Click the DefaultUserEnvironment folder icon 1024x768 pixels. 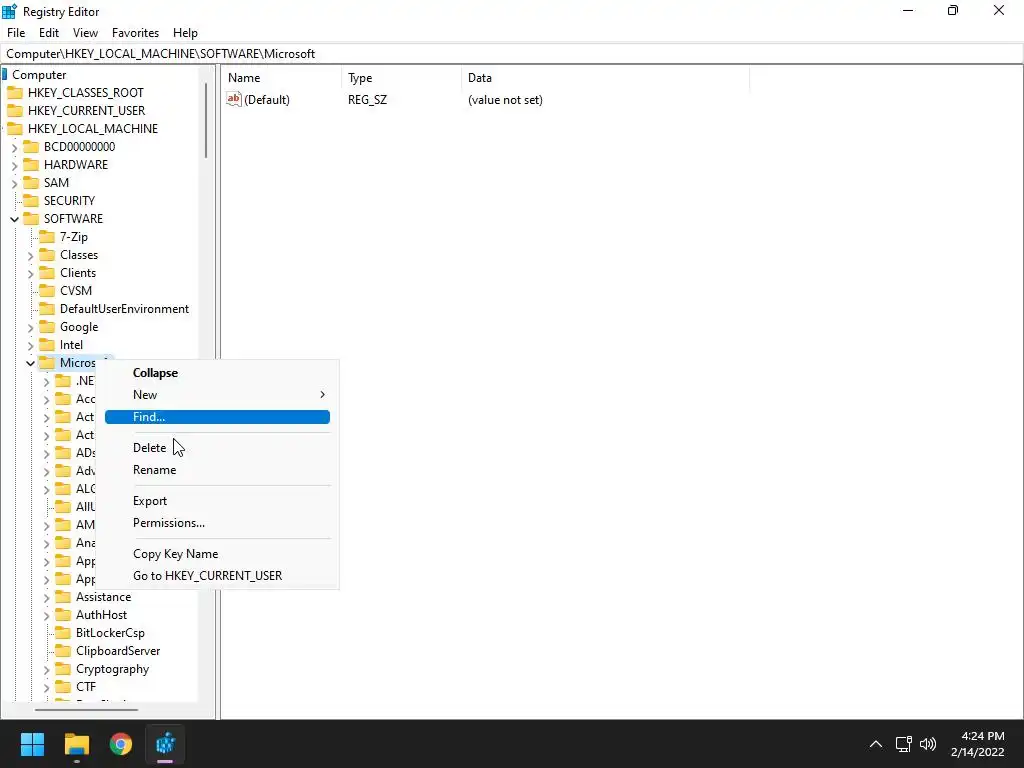(47, 308)
